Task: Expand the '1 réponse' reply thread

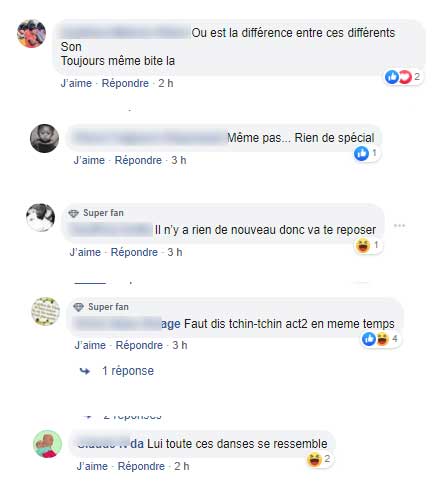Action: [128, 371]
